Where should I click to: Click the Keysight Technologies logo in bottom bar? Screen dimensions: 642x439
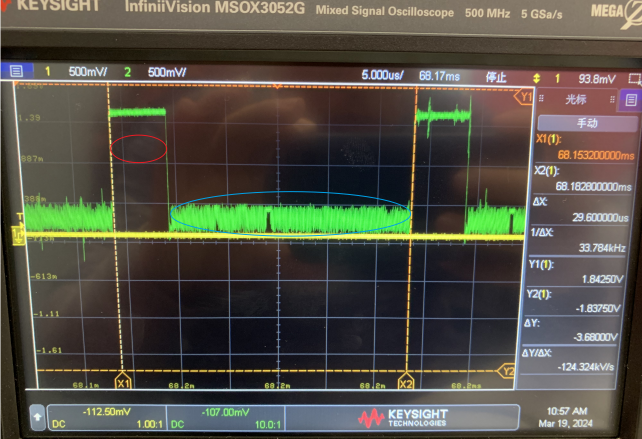(403, 418)
